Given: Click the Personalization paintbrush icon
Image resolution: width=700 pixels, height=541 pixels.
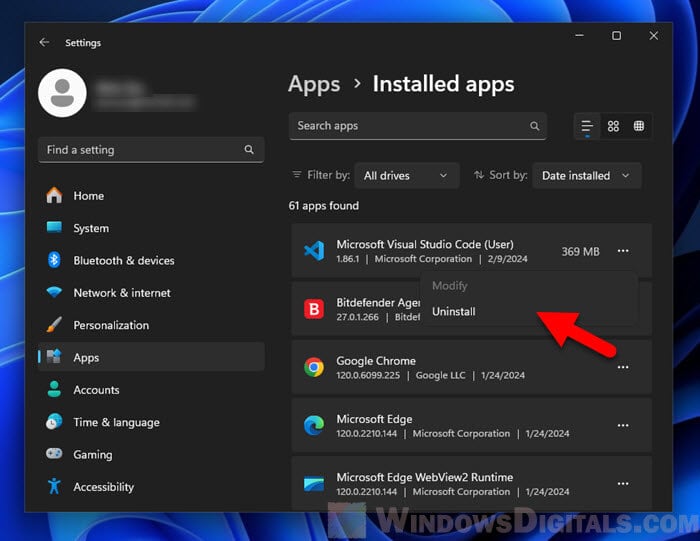Looking at the screenshot, I should 54,325.
